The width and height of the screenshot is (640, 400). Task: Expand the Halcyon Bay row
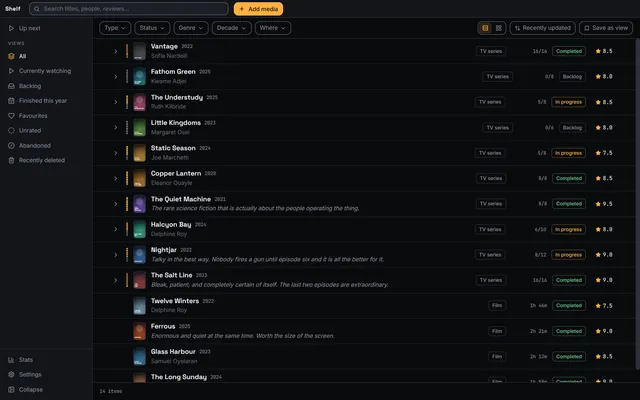(116, 229)
